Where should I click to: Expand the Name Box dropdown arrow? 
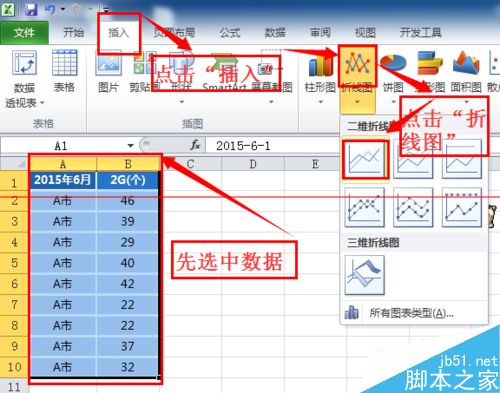coord(131,146)
